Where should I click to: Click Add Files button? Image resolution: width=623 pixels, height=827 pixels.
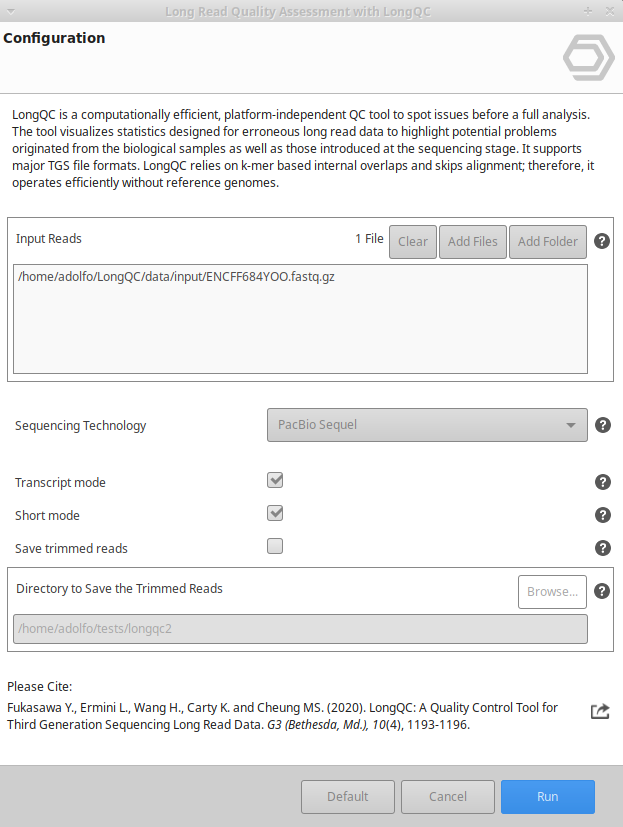click(x=473, y=241)
